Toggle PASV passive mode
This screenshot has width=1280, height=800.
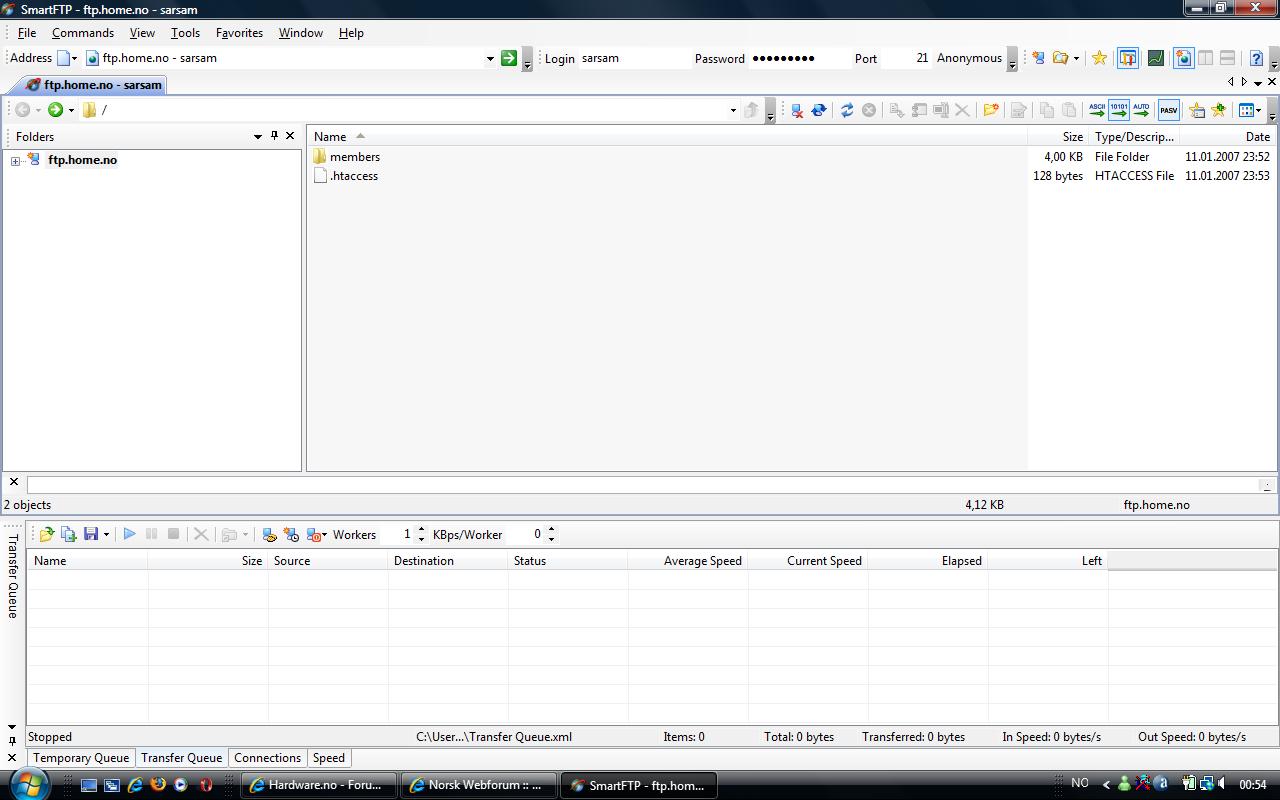(1169, 110)
